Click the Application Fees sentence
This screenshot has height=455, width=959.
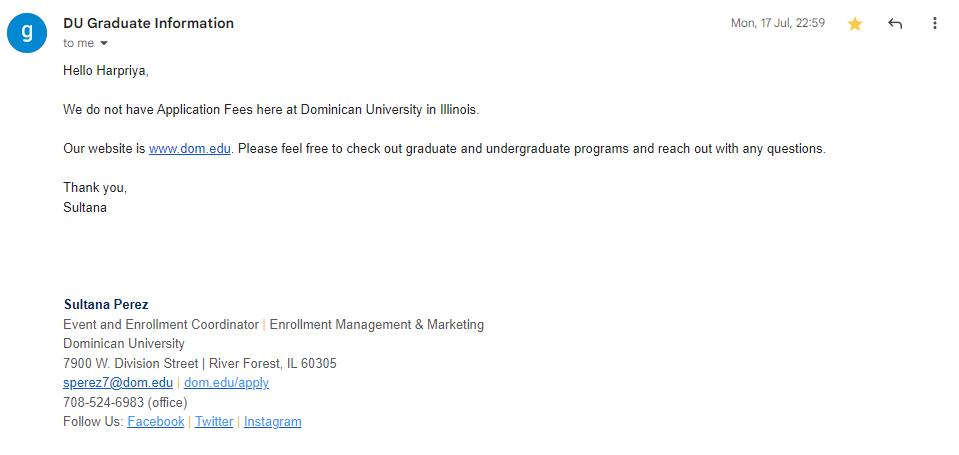tap(271, 110)
